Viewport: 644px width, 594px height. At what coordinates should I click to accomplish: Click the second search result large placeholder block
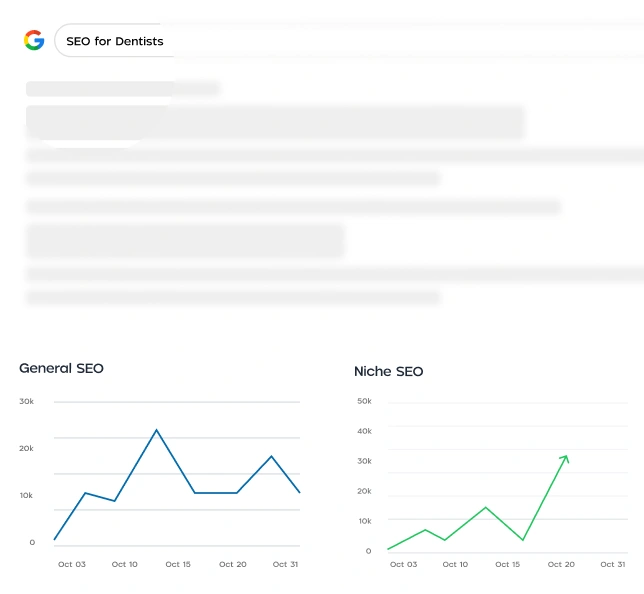pyautogui.click(x=185, y=240)
